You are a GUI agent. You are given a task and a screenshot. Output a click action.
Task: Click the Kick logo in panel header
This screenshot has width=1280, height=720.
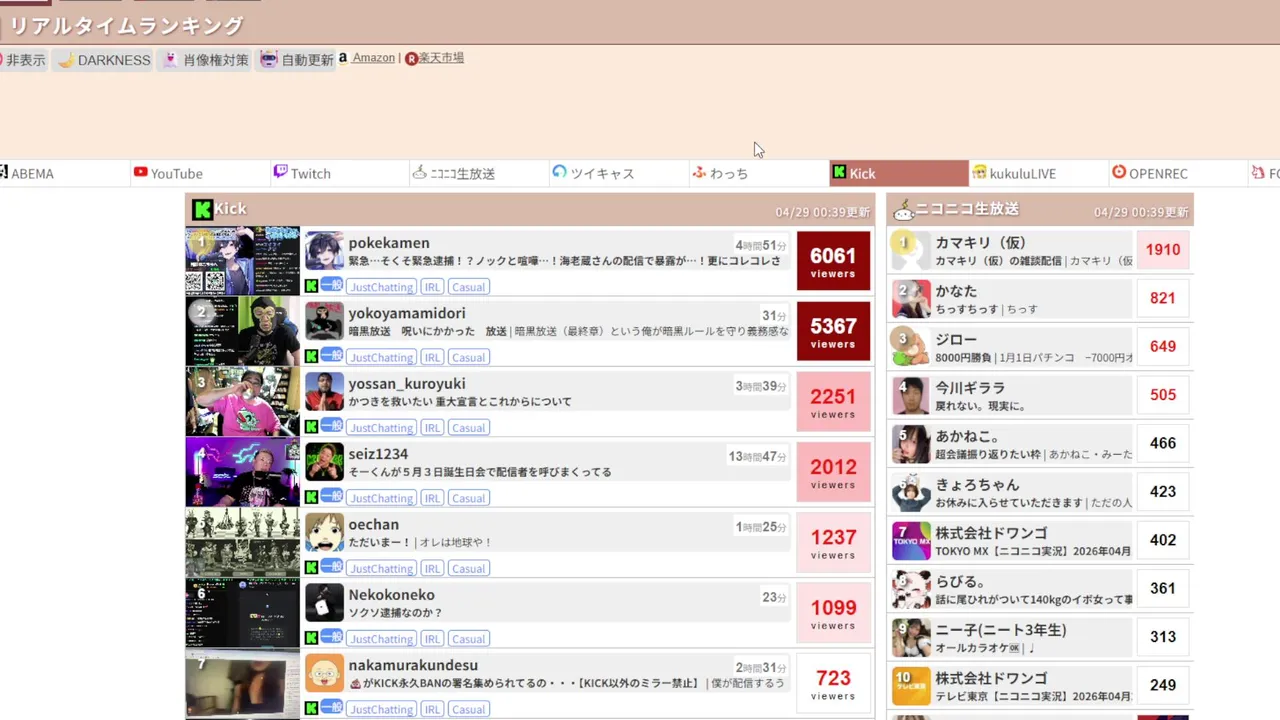(202, 209)
